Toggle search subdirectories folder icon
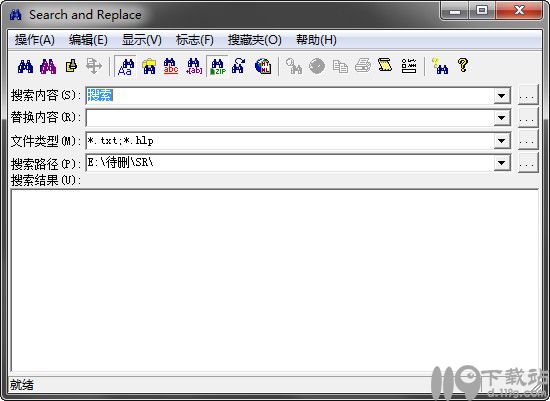The image size is (550, 401). tap(149, 66)
